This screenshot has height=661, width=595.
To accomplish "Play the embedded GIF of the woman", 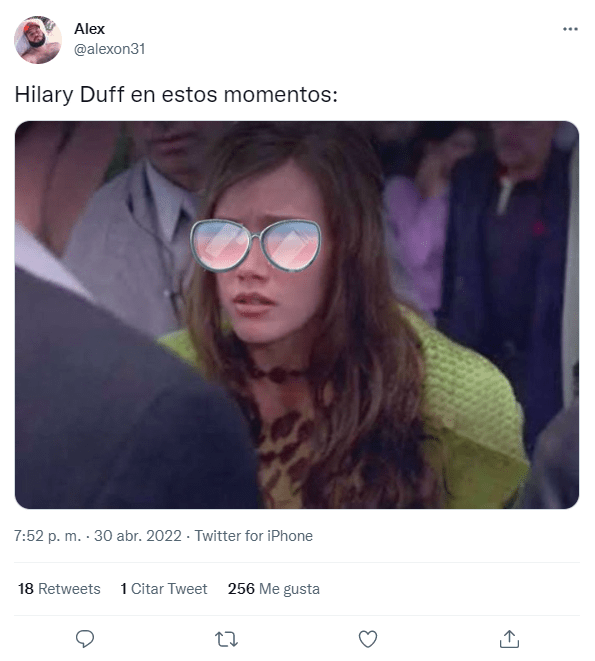I will click(x=297, y=315).
